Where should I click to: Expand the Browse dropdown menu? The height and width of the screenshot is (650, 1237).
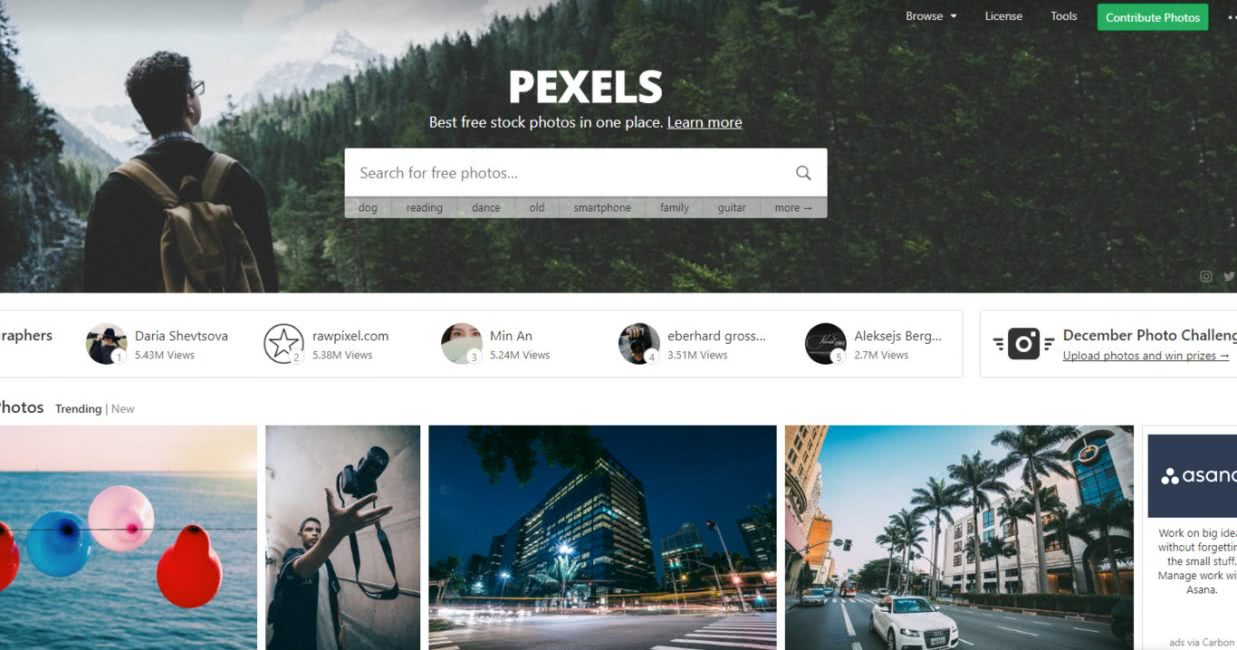pyautogui.click(x=931, y=16)
